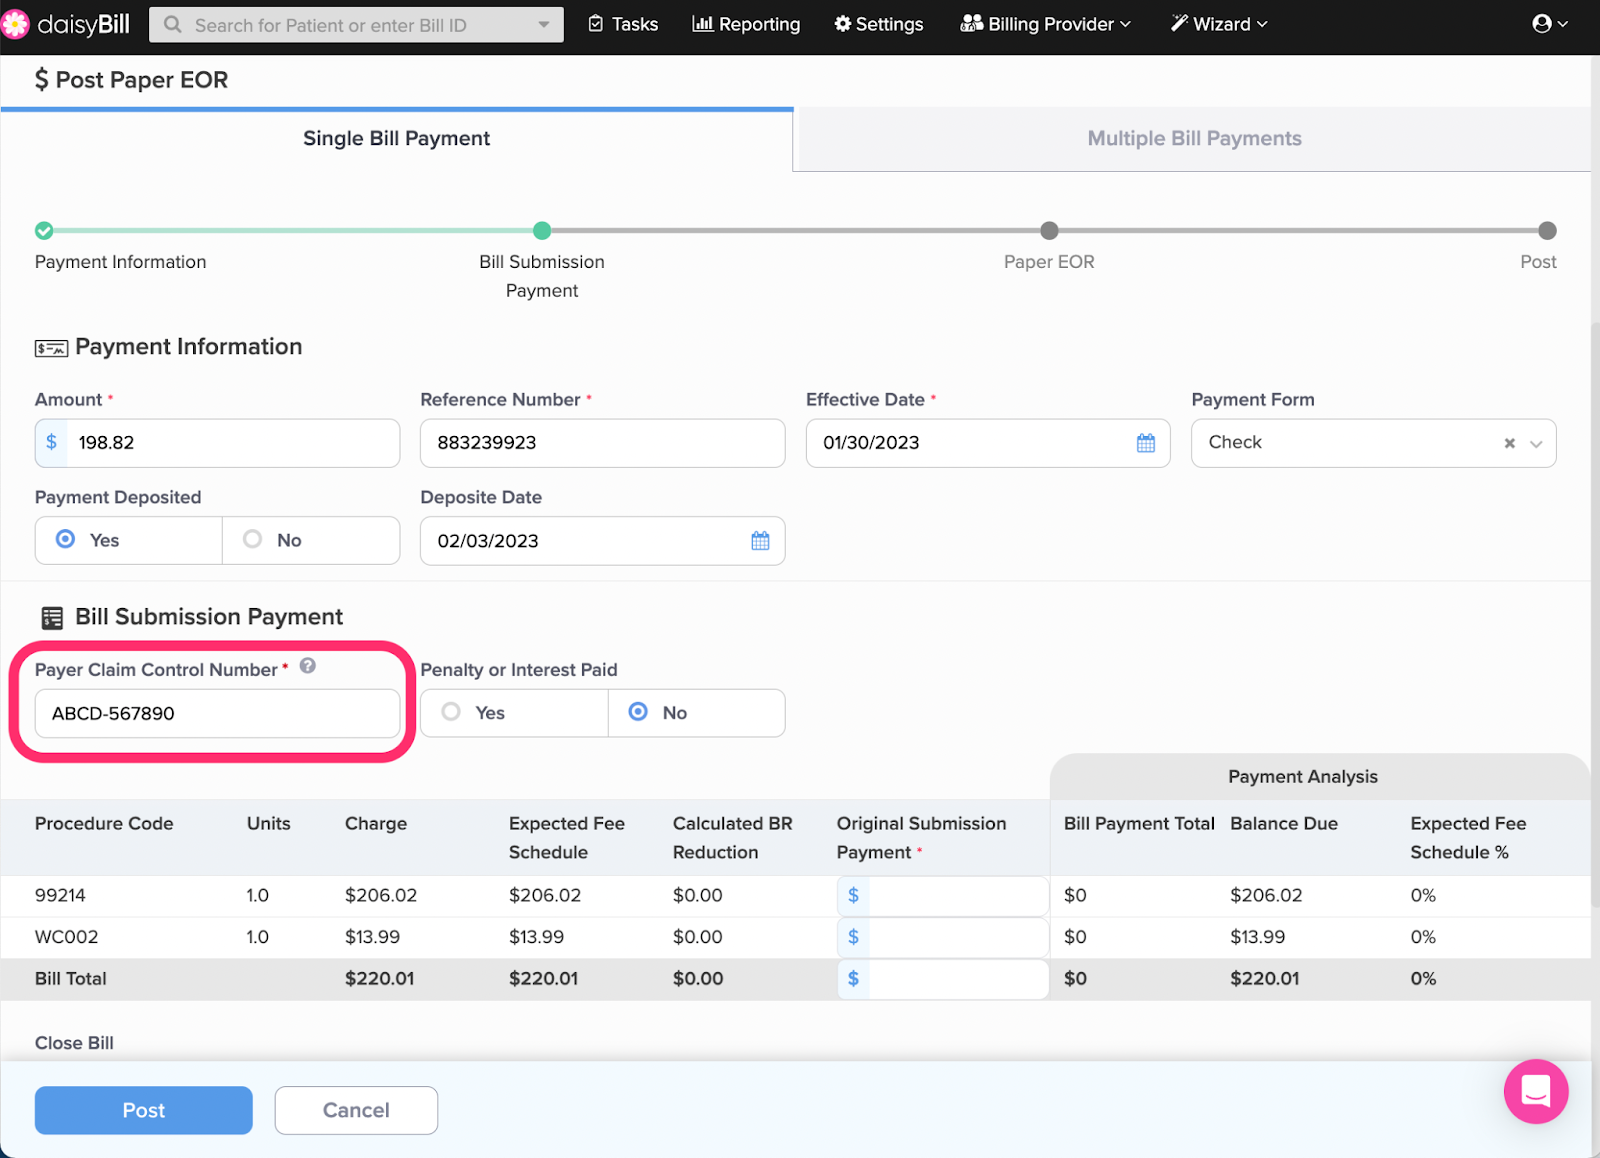Screen dimensions: 1600x1158
Task: Open the Billing Provider menu
Action: [x=1045, y=24]
